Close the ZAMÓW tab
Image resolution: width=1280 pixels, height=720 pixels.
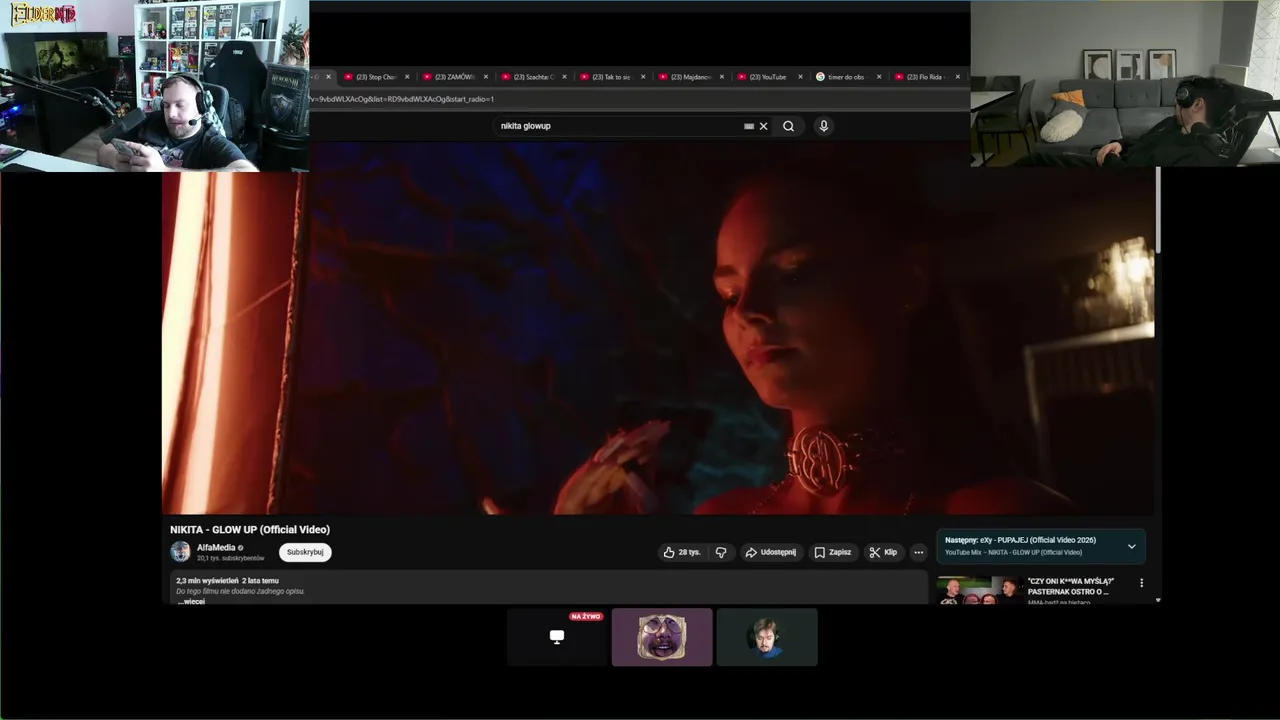486,77
